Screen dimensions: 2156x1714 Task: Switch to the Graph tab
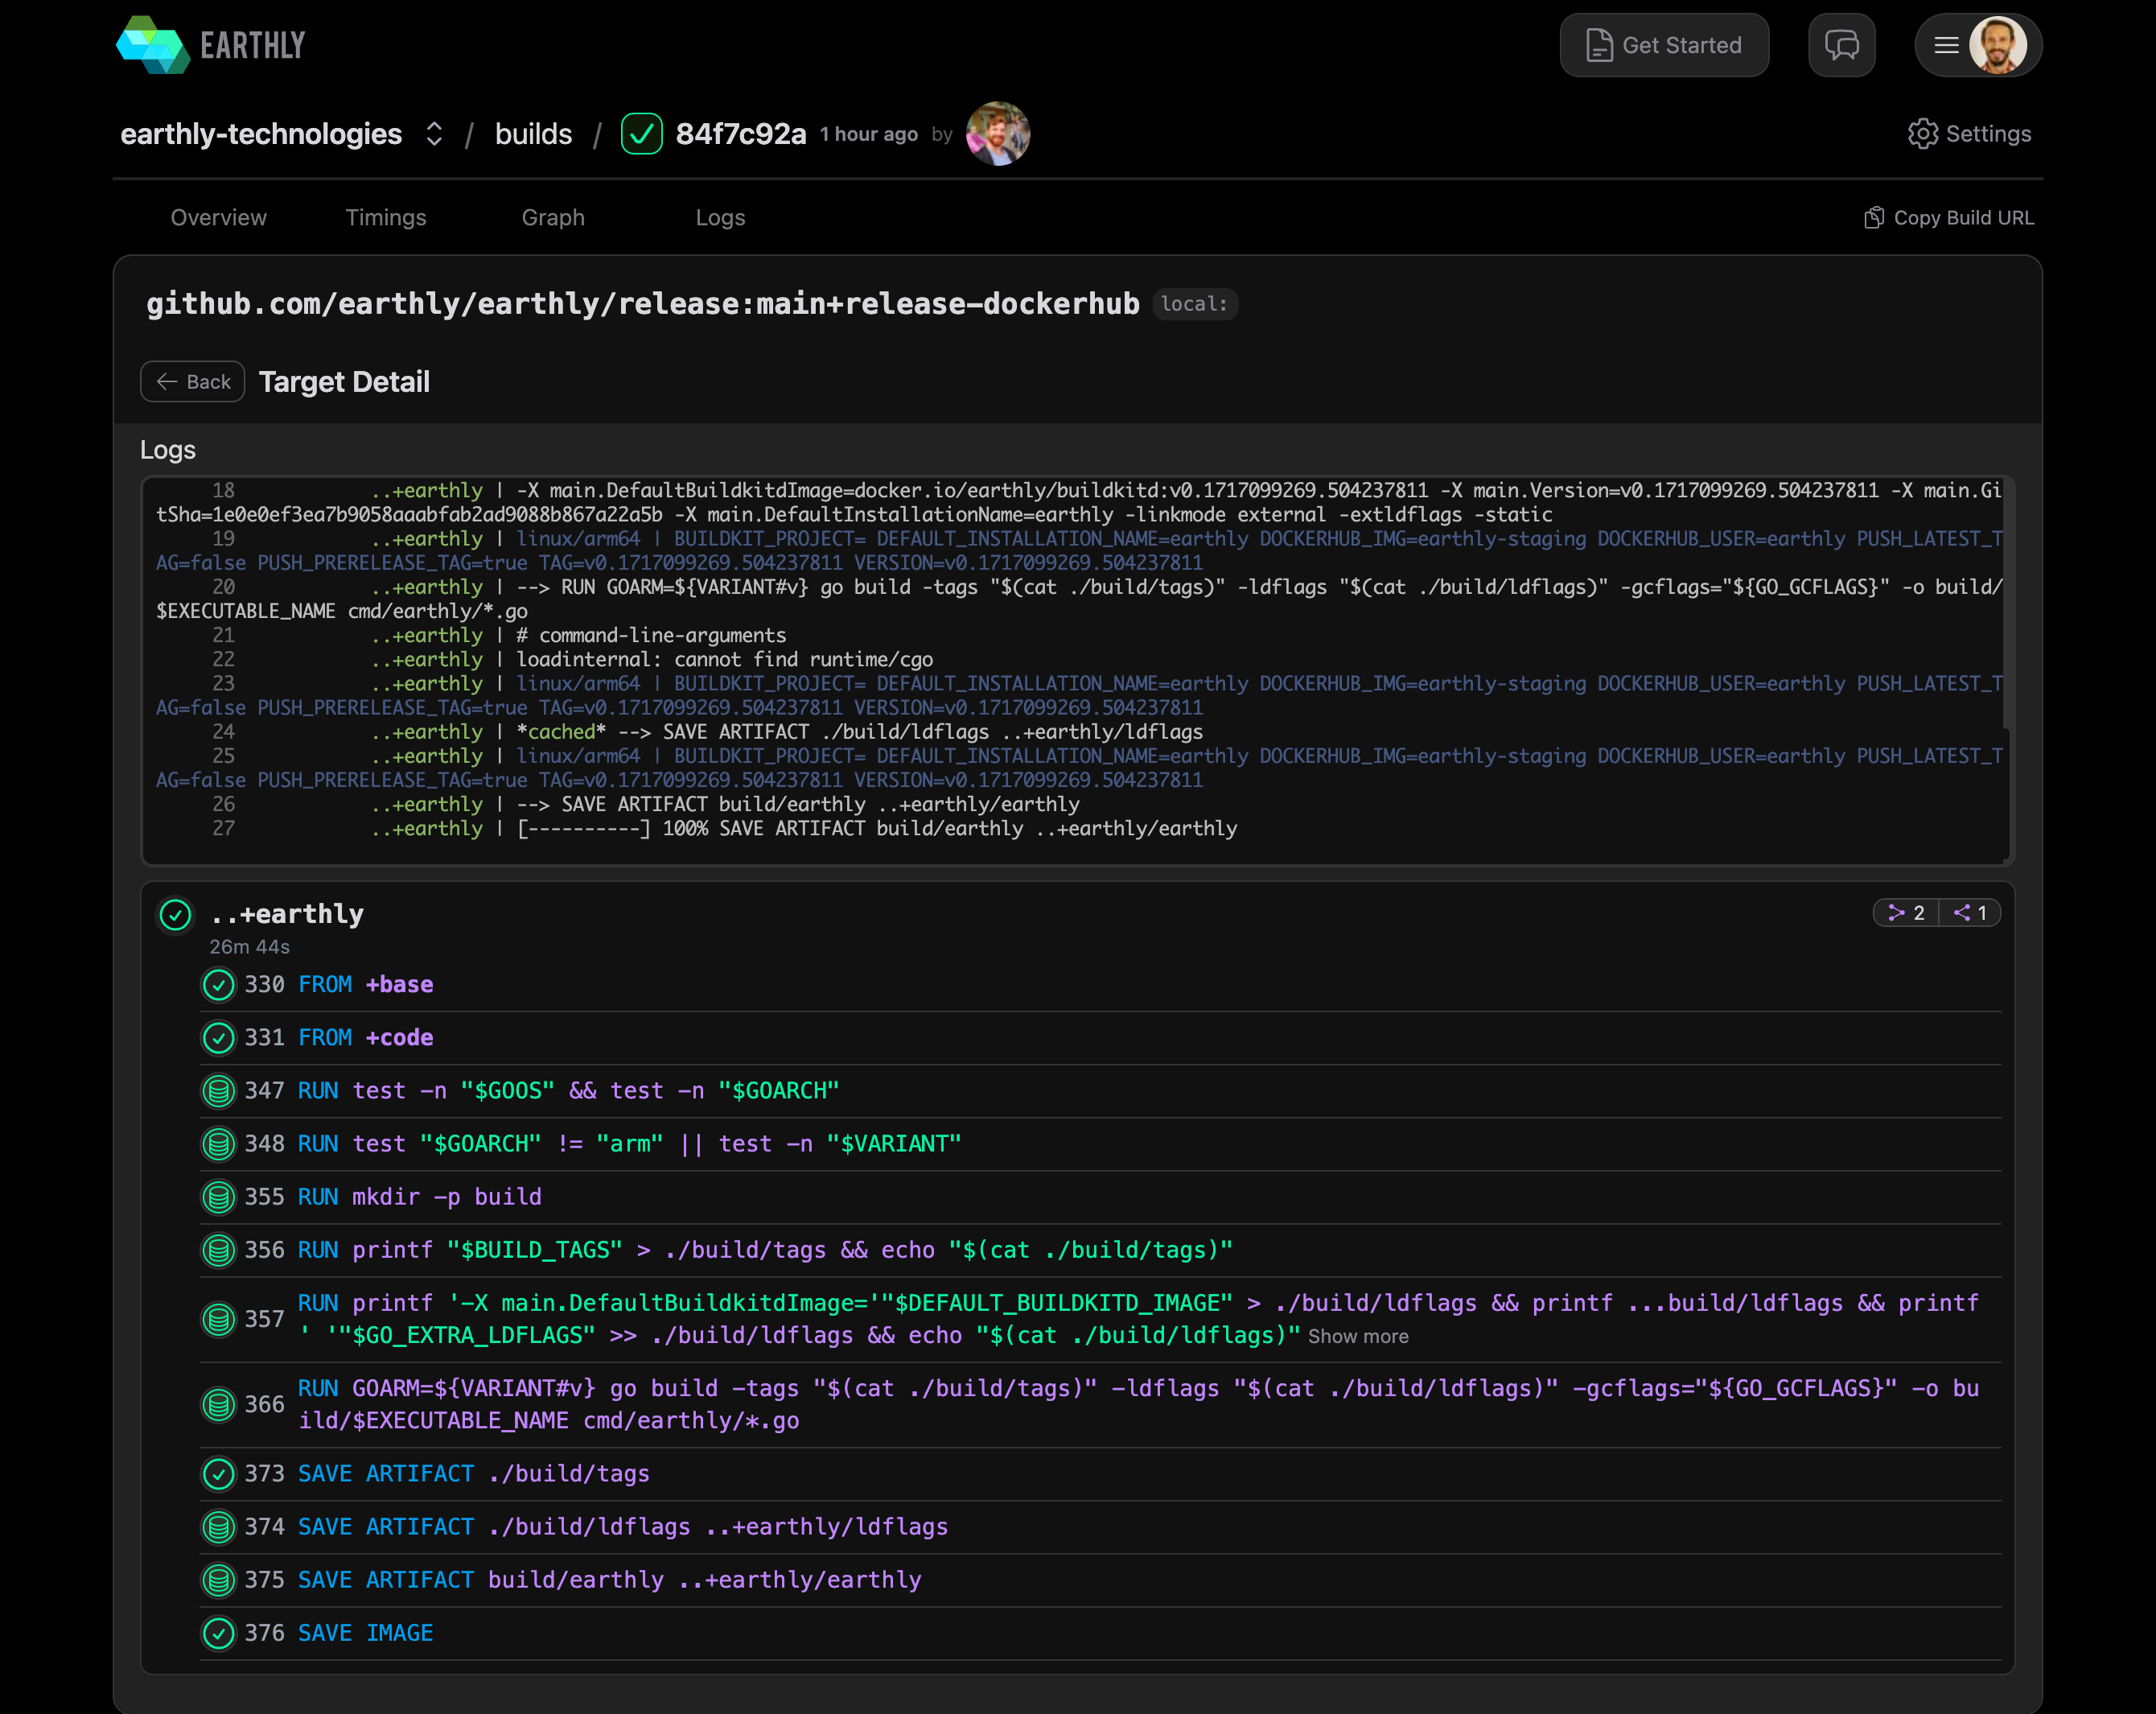coord(553,218)
